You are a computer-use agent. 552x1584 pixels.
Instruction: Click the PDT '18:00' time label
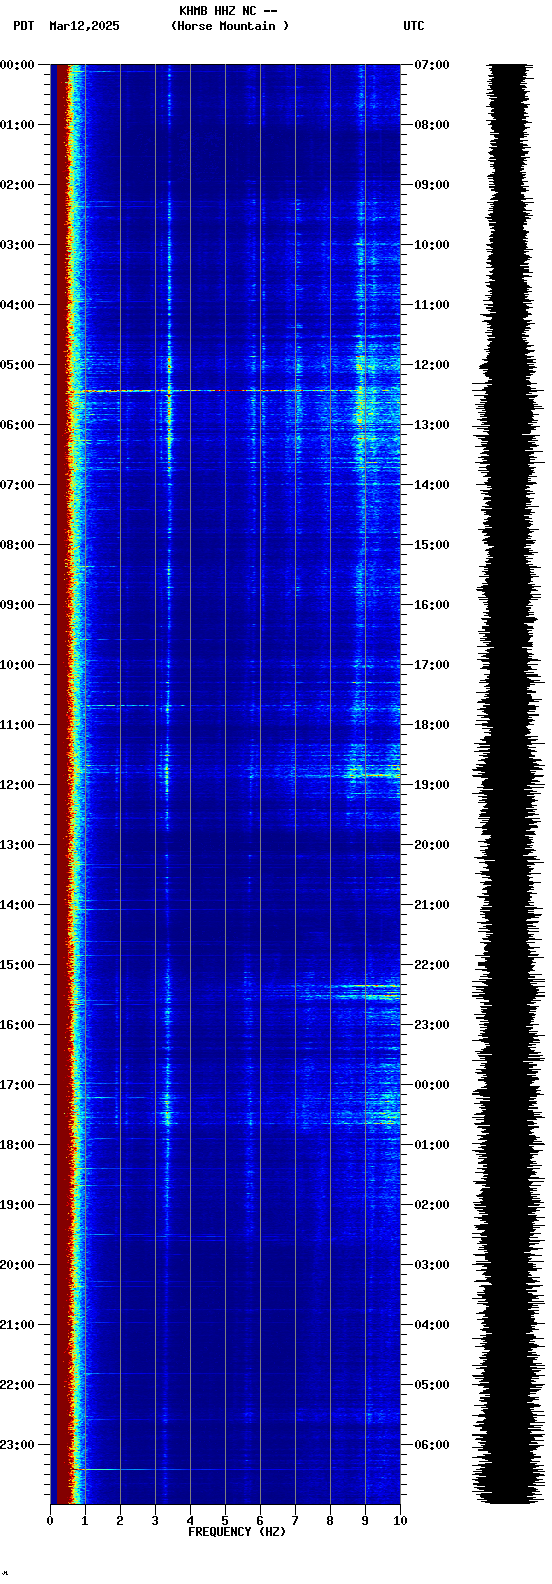(x=17, y=1145)
